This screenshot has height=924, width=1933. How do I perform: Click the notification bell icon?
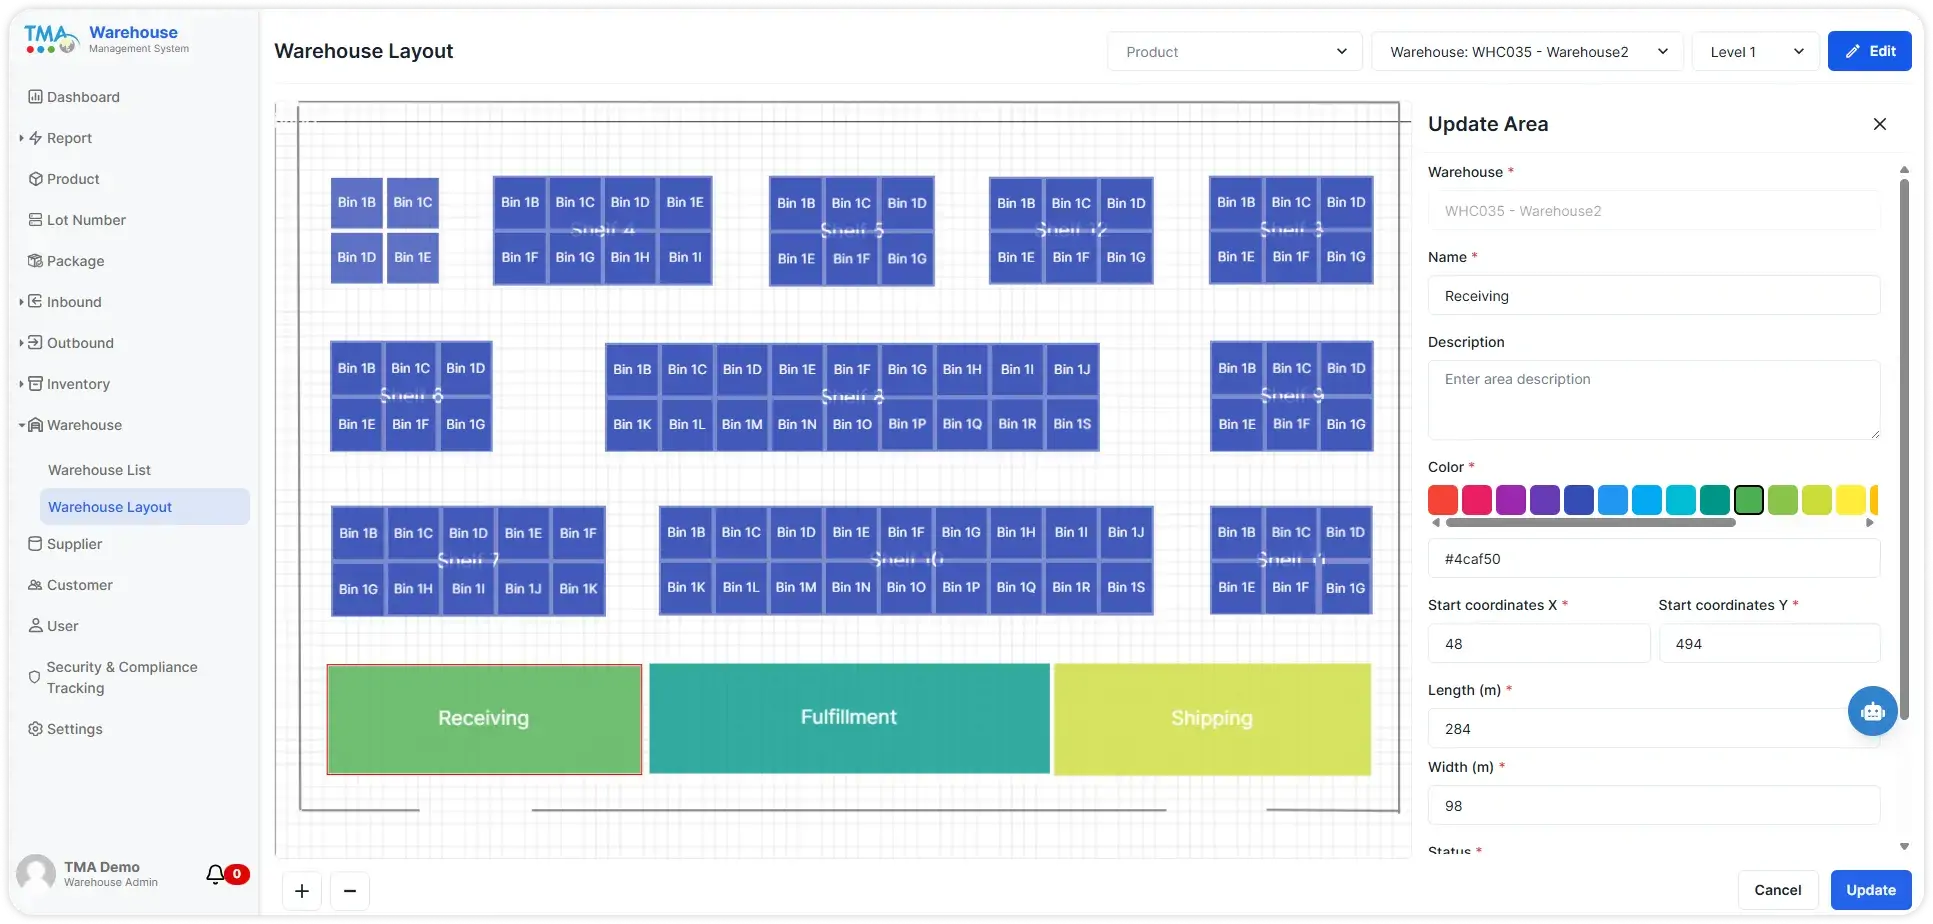(x=215, y=874)
